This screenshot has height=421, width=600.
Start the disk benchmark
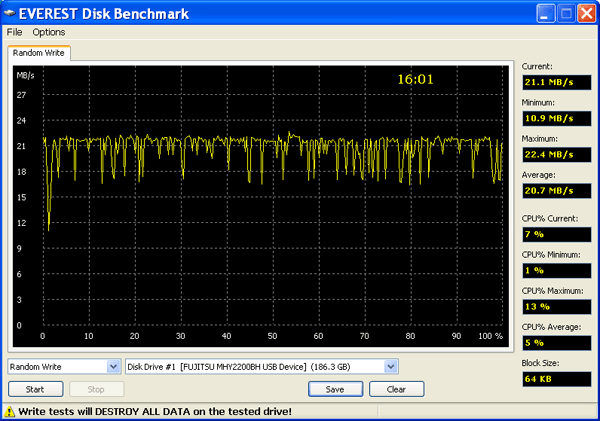click(x=36, y=389)
